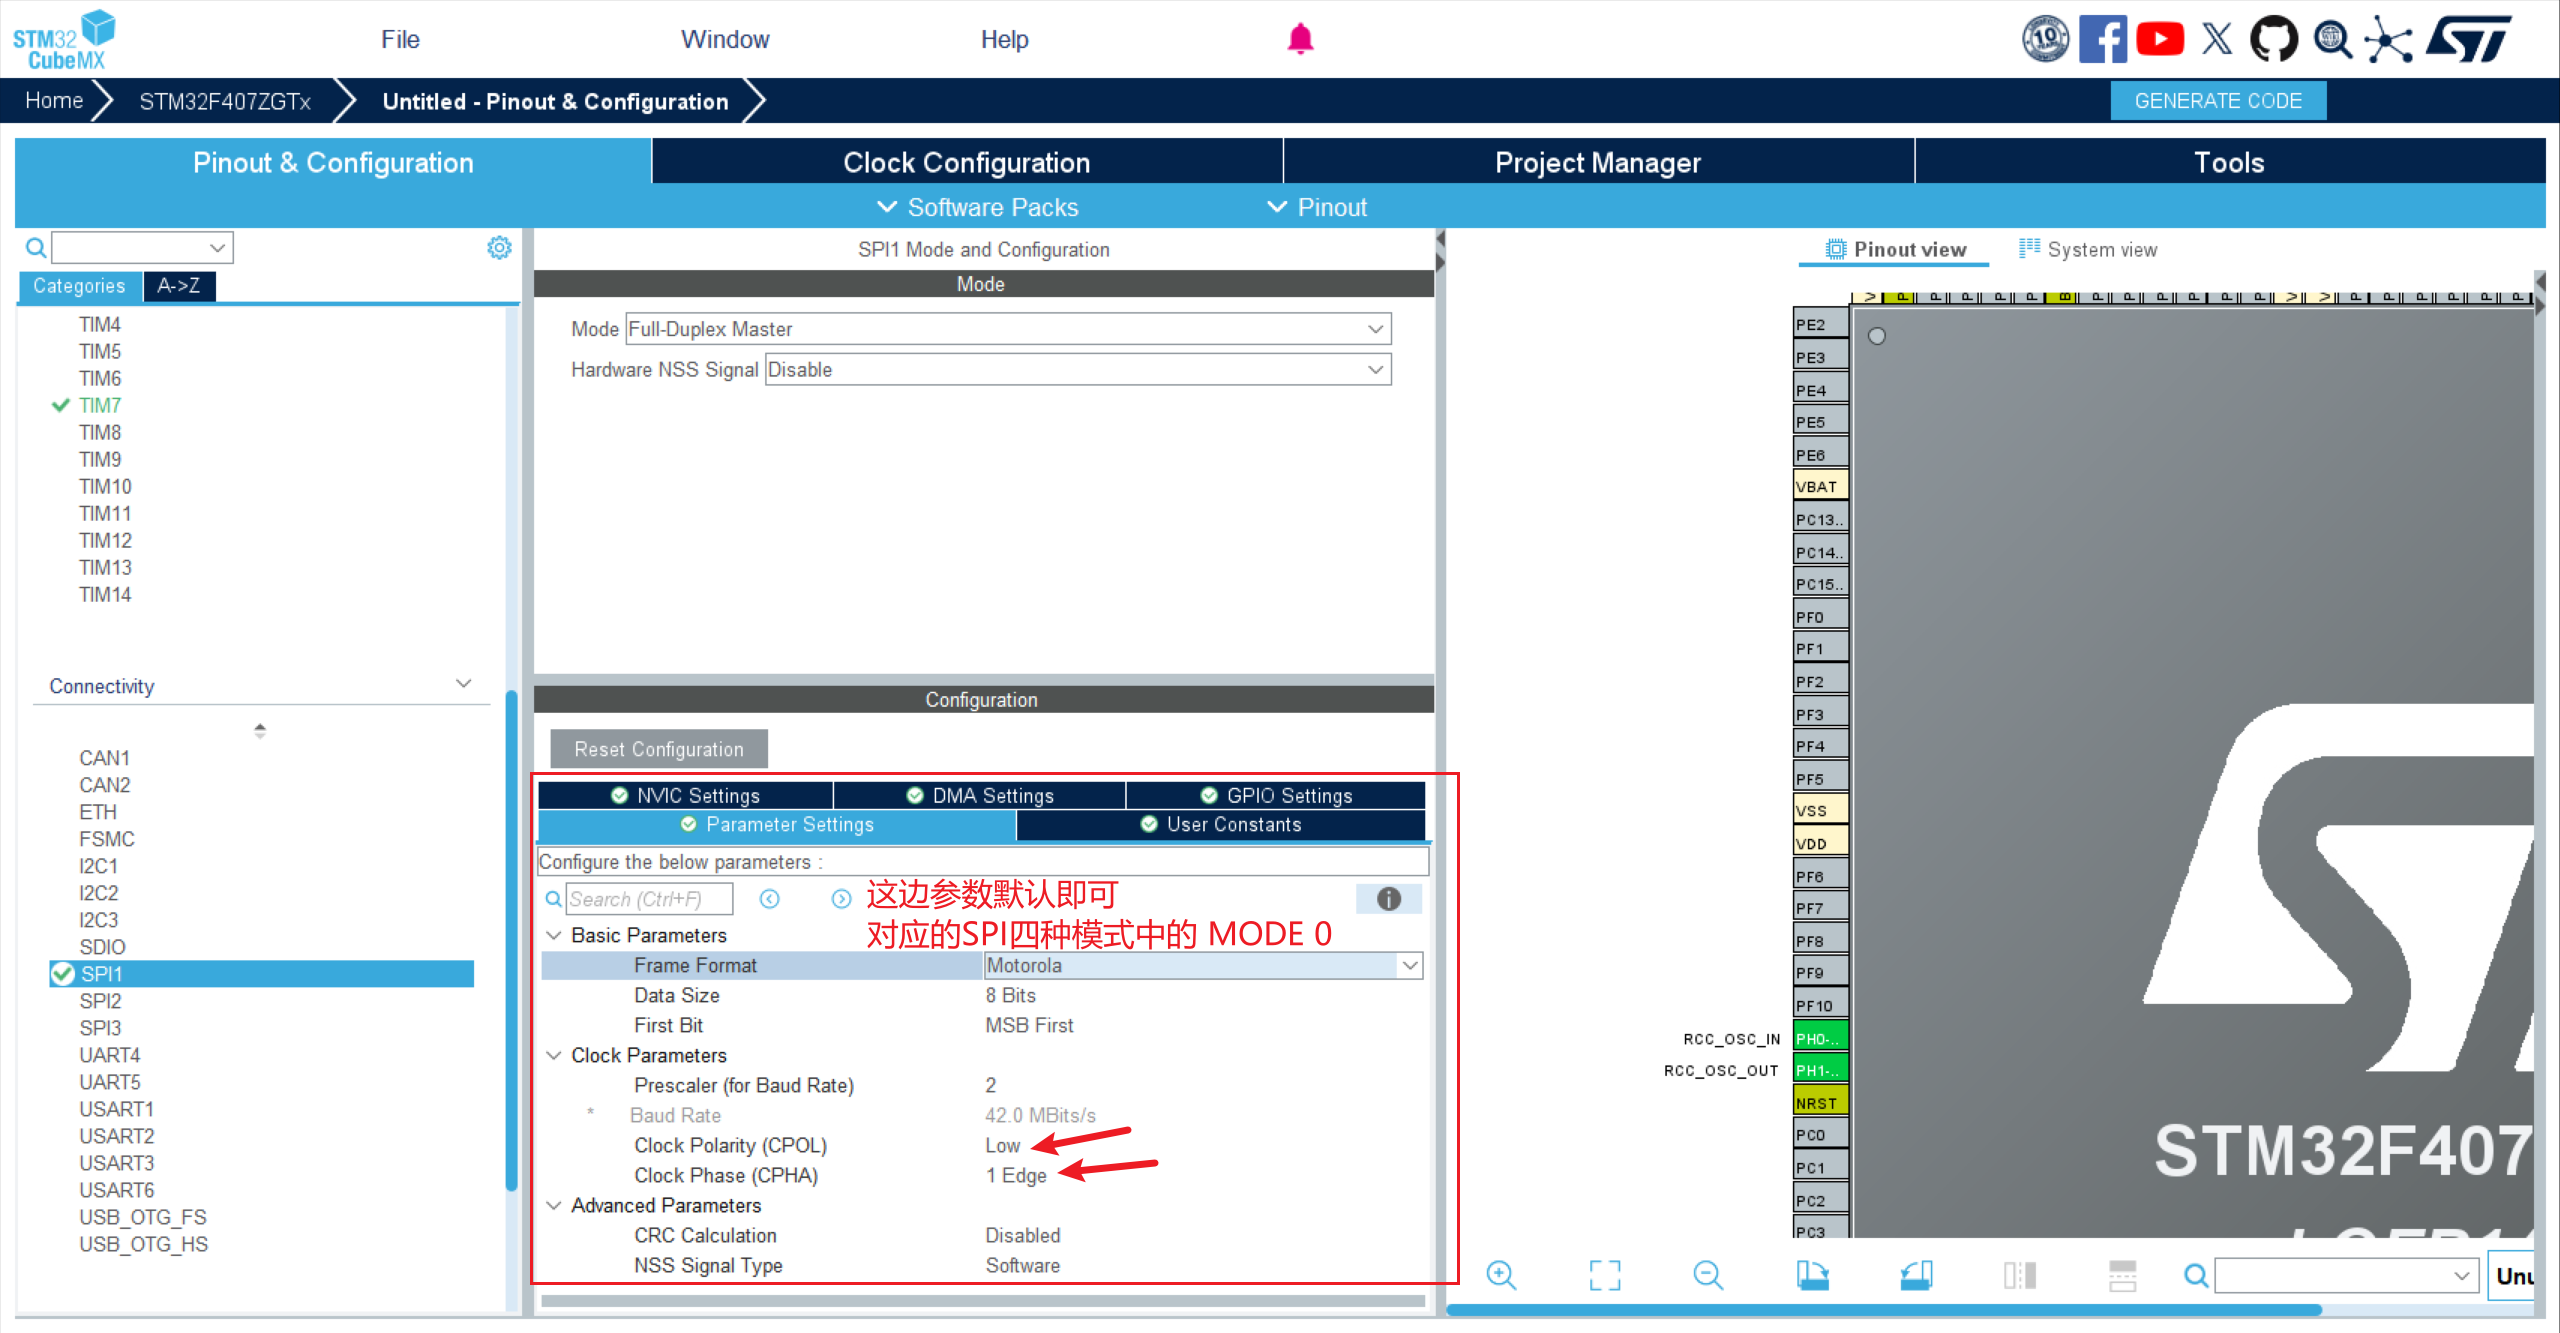
Task: Zoom out on the pinout view
Action: [1708, 1275]
